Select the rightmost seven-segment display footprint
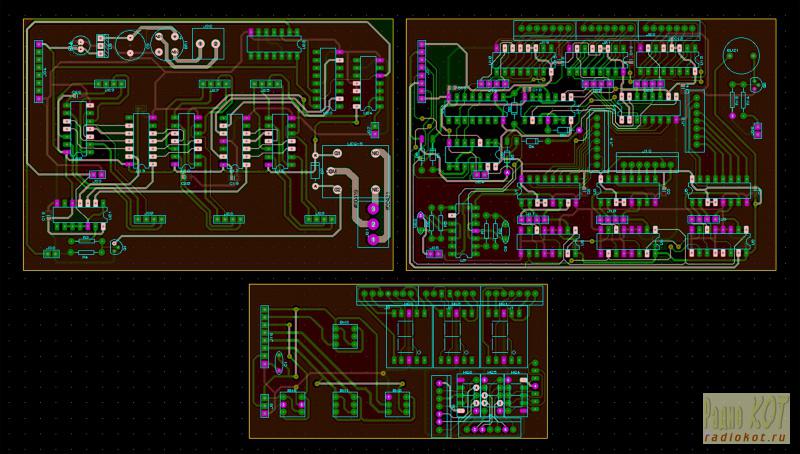 tap(499, 334)
